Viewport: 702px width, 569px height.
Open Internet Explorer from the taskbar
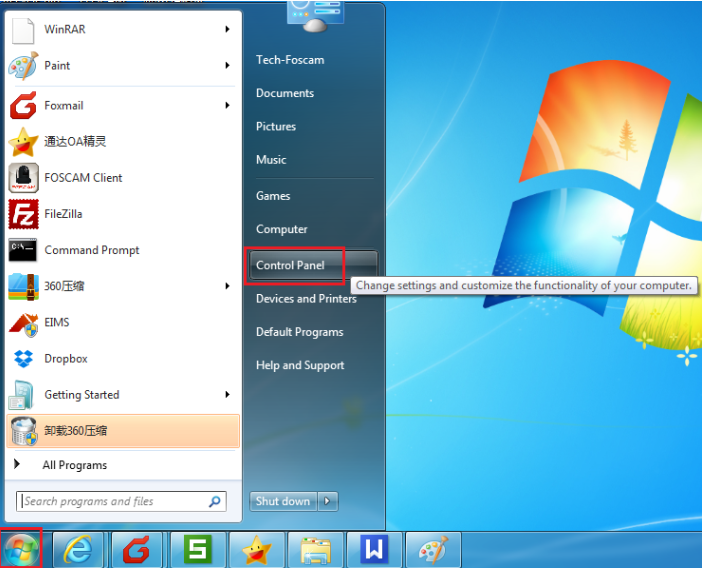78,549
